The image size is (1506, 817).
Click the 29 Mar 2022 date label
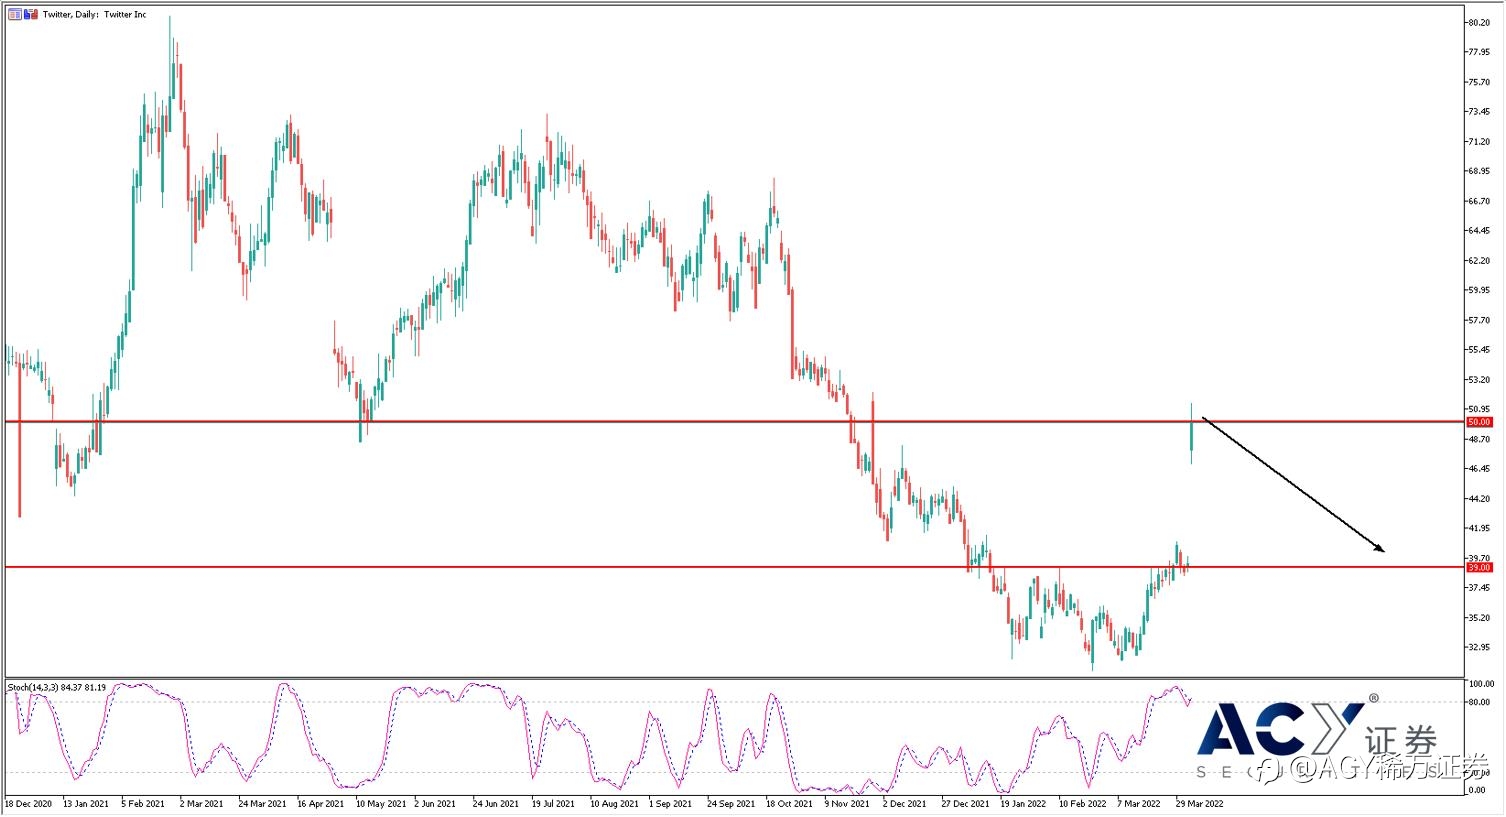point(1199,803)
